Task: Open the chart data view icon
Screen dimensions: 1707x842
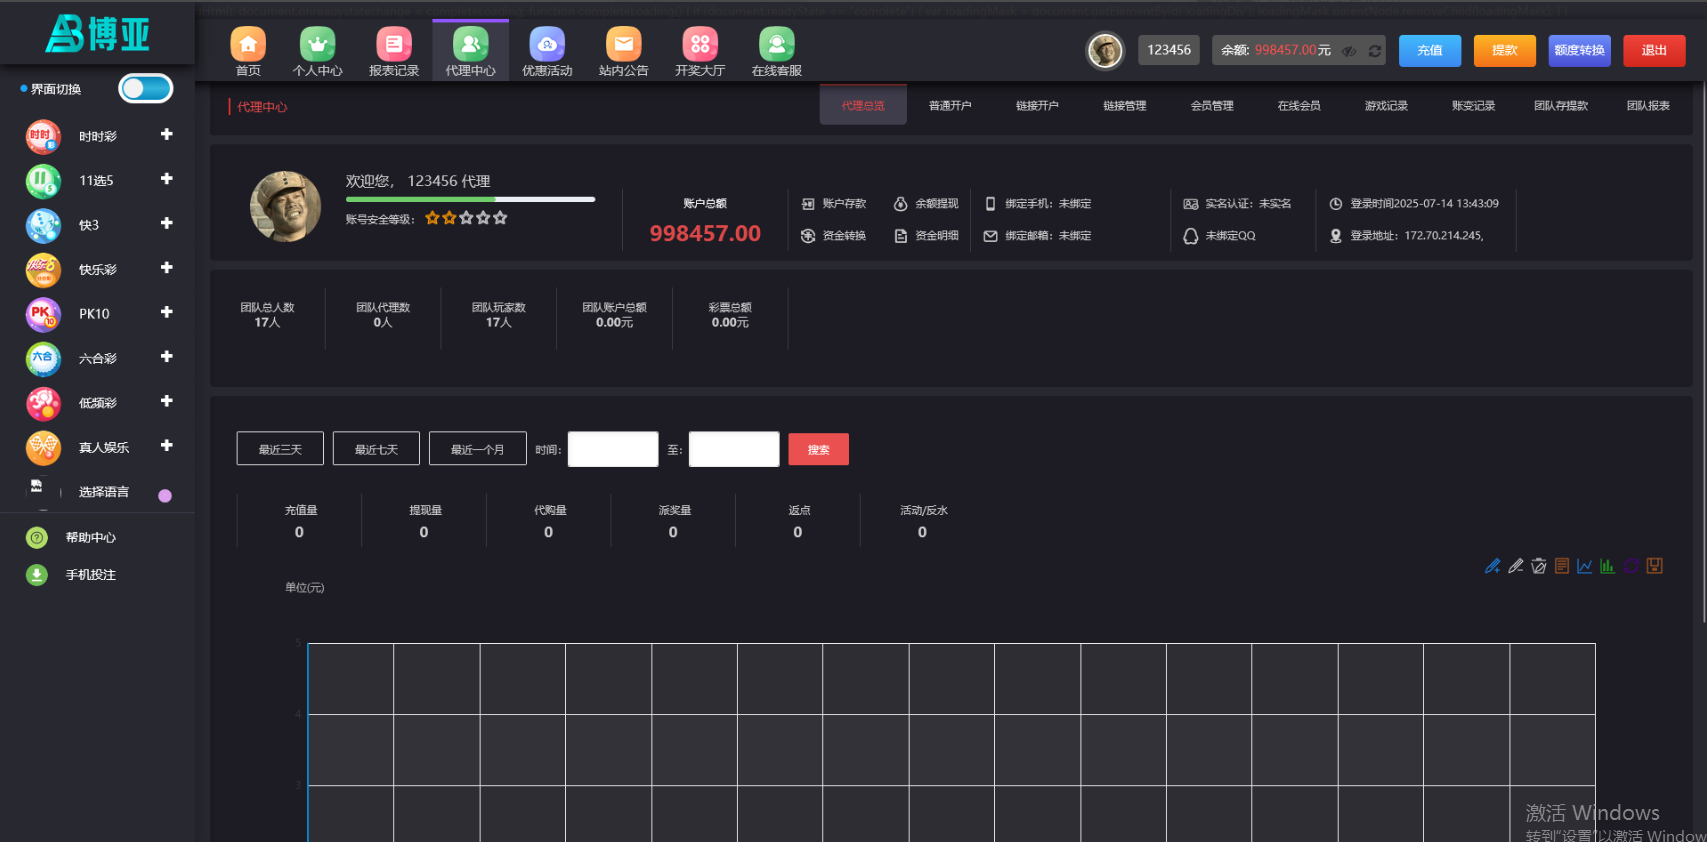Action: [1562, 566]
